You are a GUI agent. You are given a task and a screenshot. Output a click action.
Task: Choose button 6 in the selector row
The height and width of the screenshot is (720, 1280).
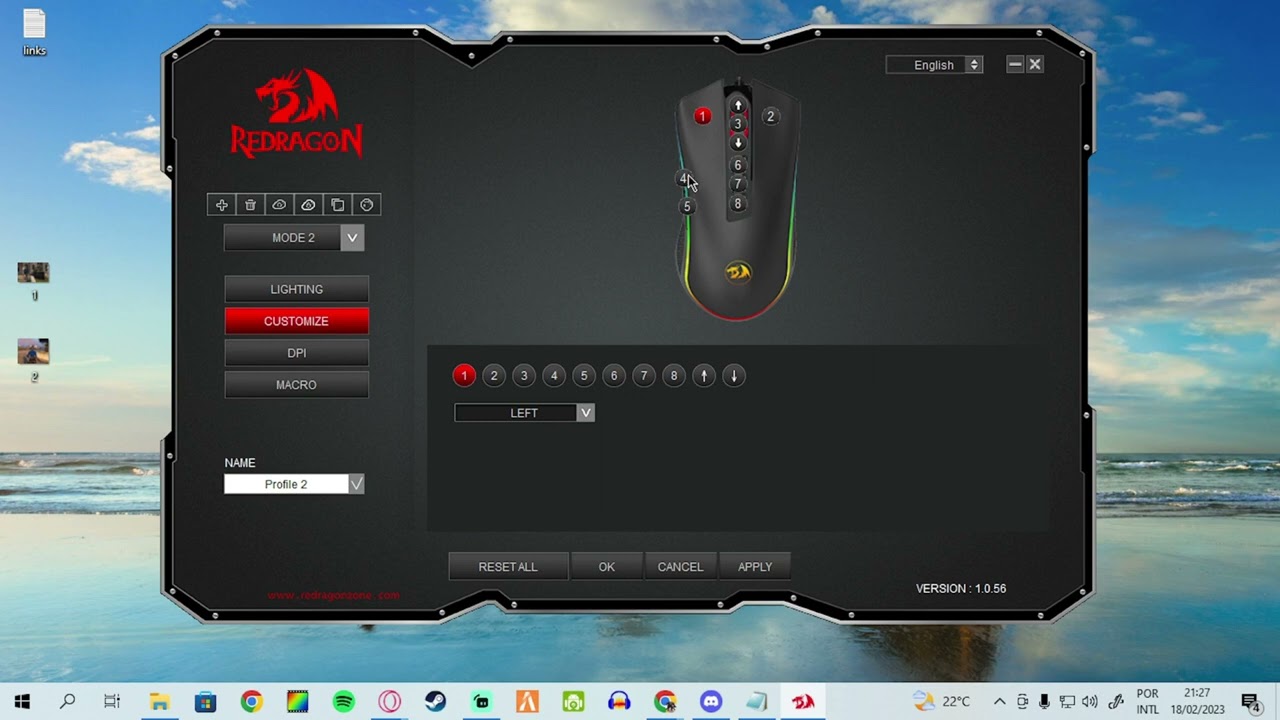point(614,376)
